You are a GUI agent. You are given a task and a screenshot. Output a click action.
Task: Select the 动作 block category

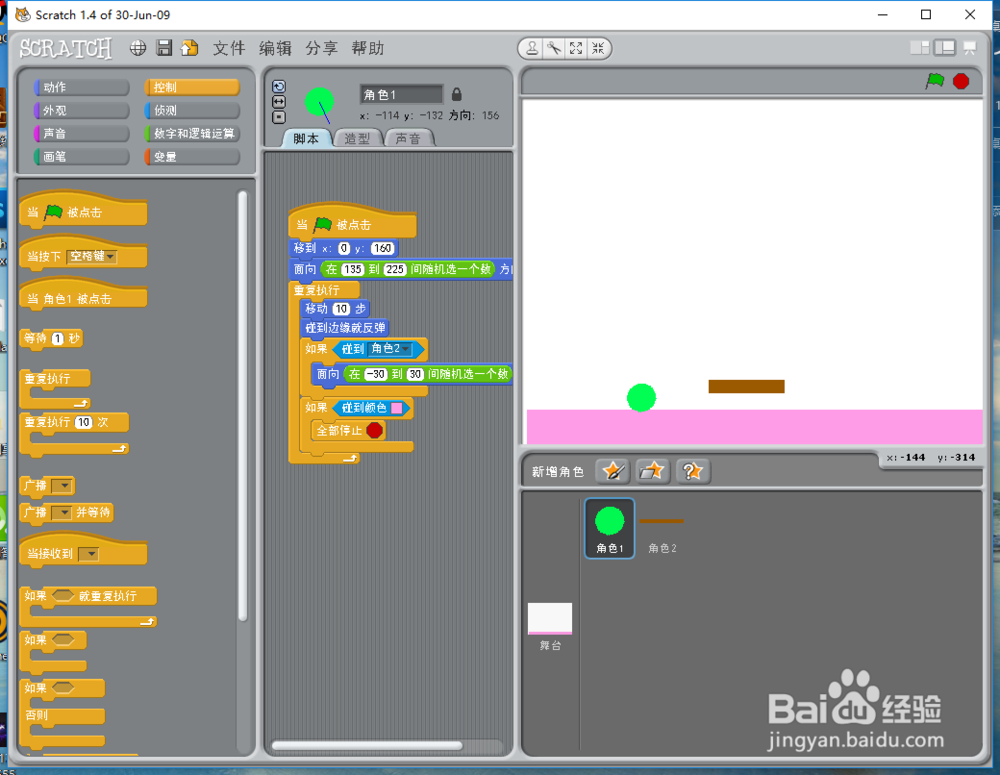click(82, 87)
